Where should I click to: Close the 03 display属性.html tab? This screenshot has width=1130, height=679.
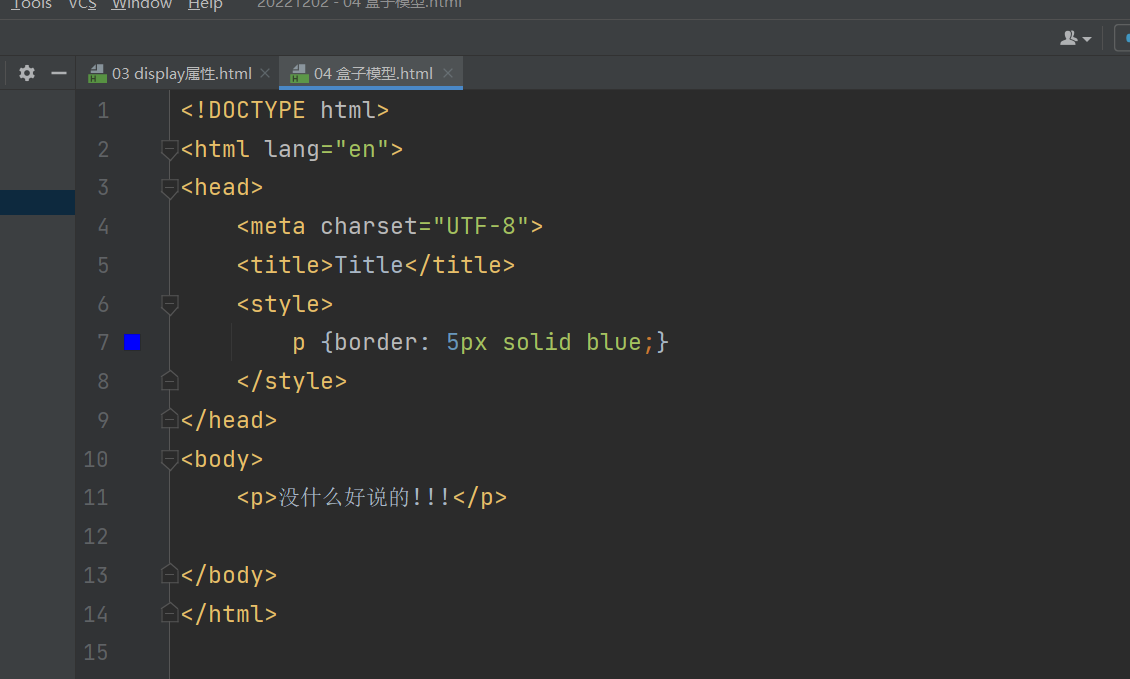click(265, 73)
